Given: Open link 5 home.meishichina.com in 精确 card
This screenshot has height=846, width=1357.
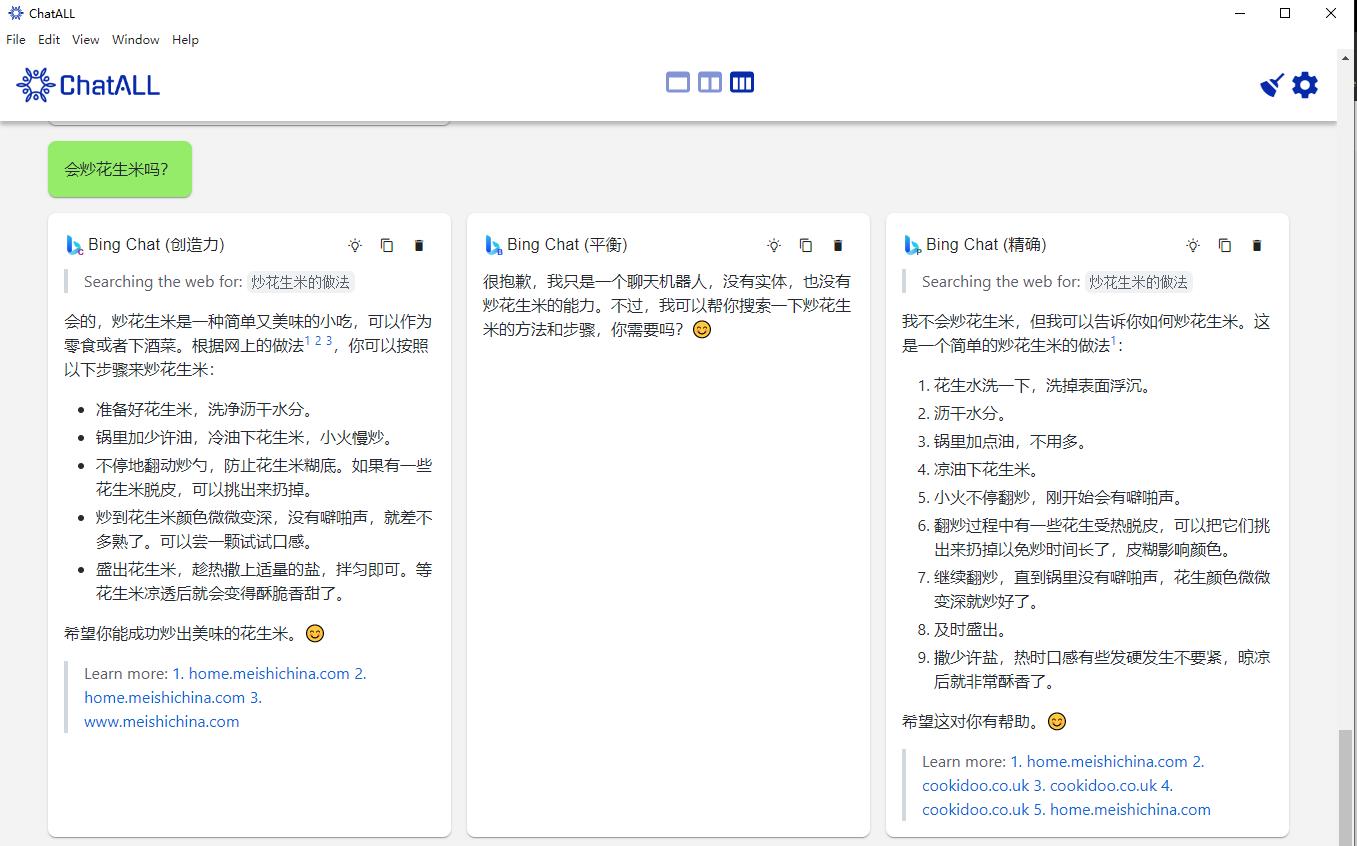Looking at the screenshot, I should tap(1122, 810).
